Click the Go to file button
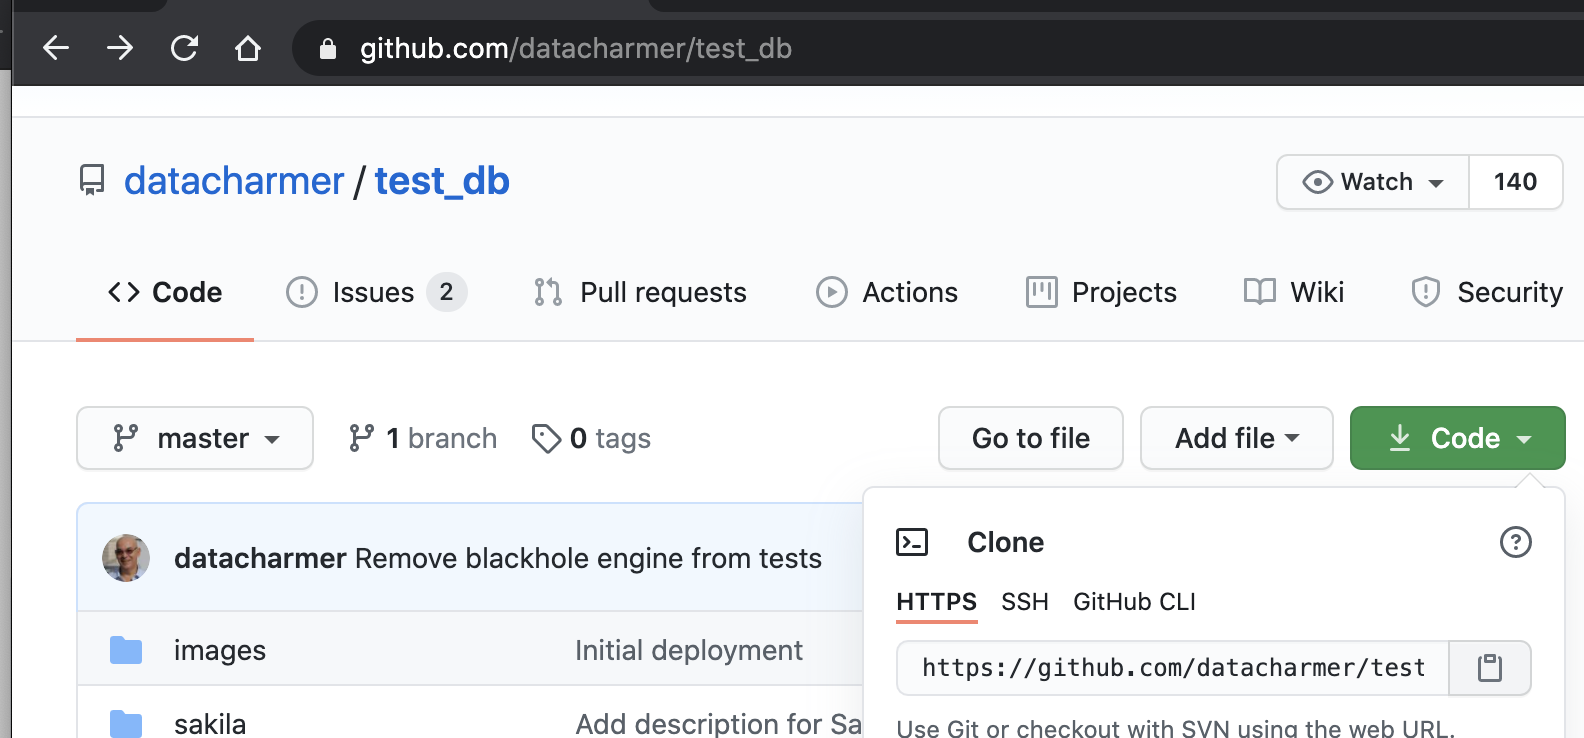 point(1031,438)
